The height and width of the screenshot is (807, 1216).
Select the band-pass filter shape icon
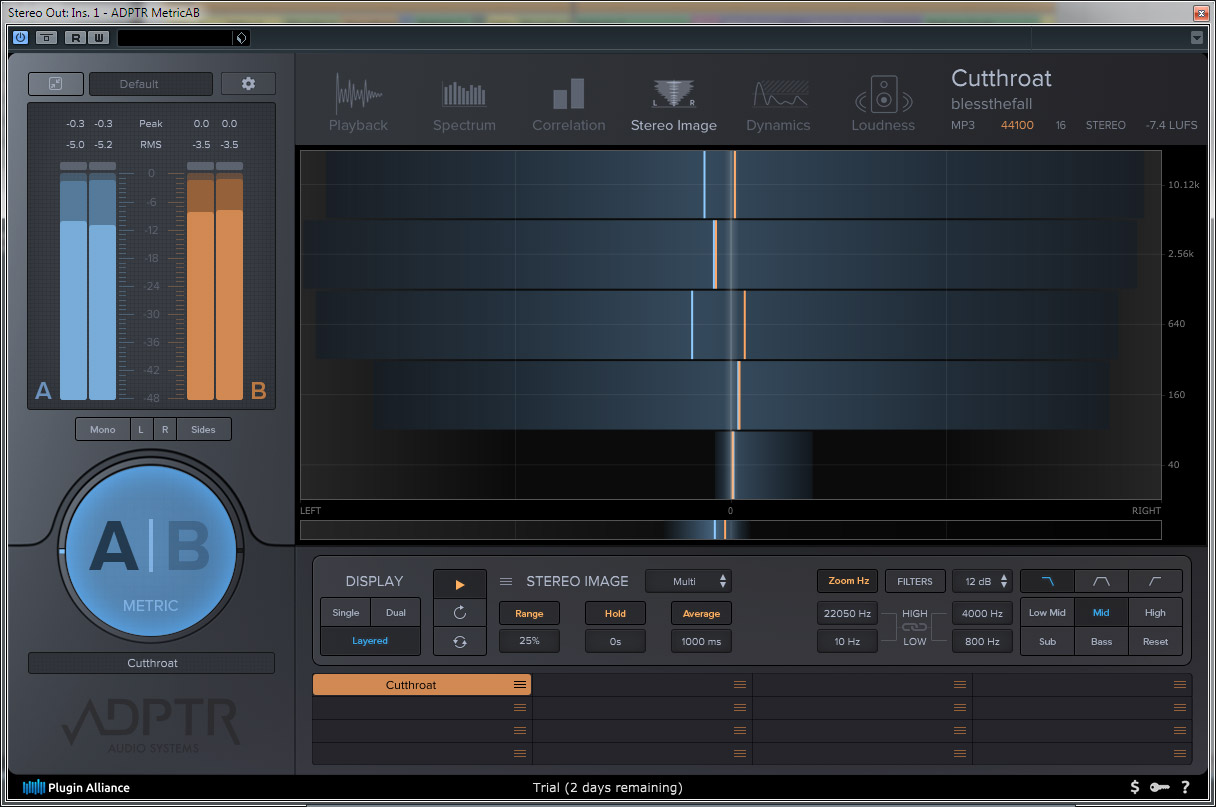click(1101, 581)
